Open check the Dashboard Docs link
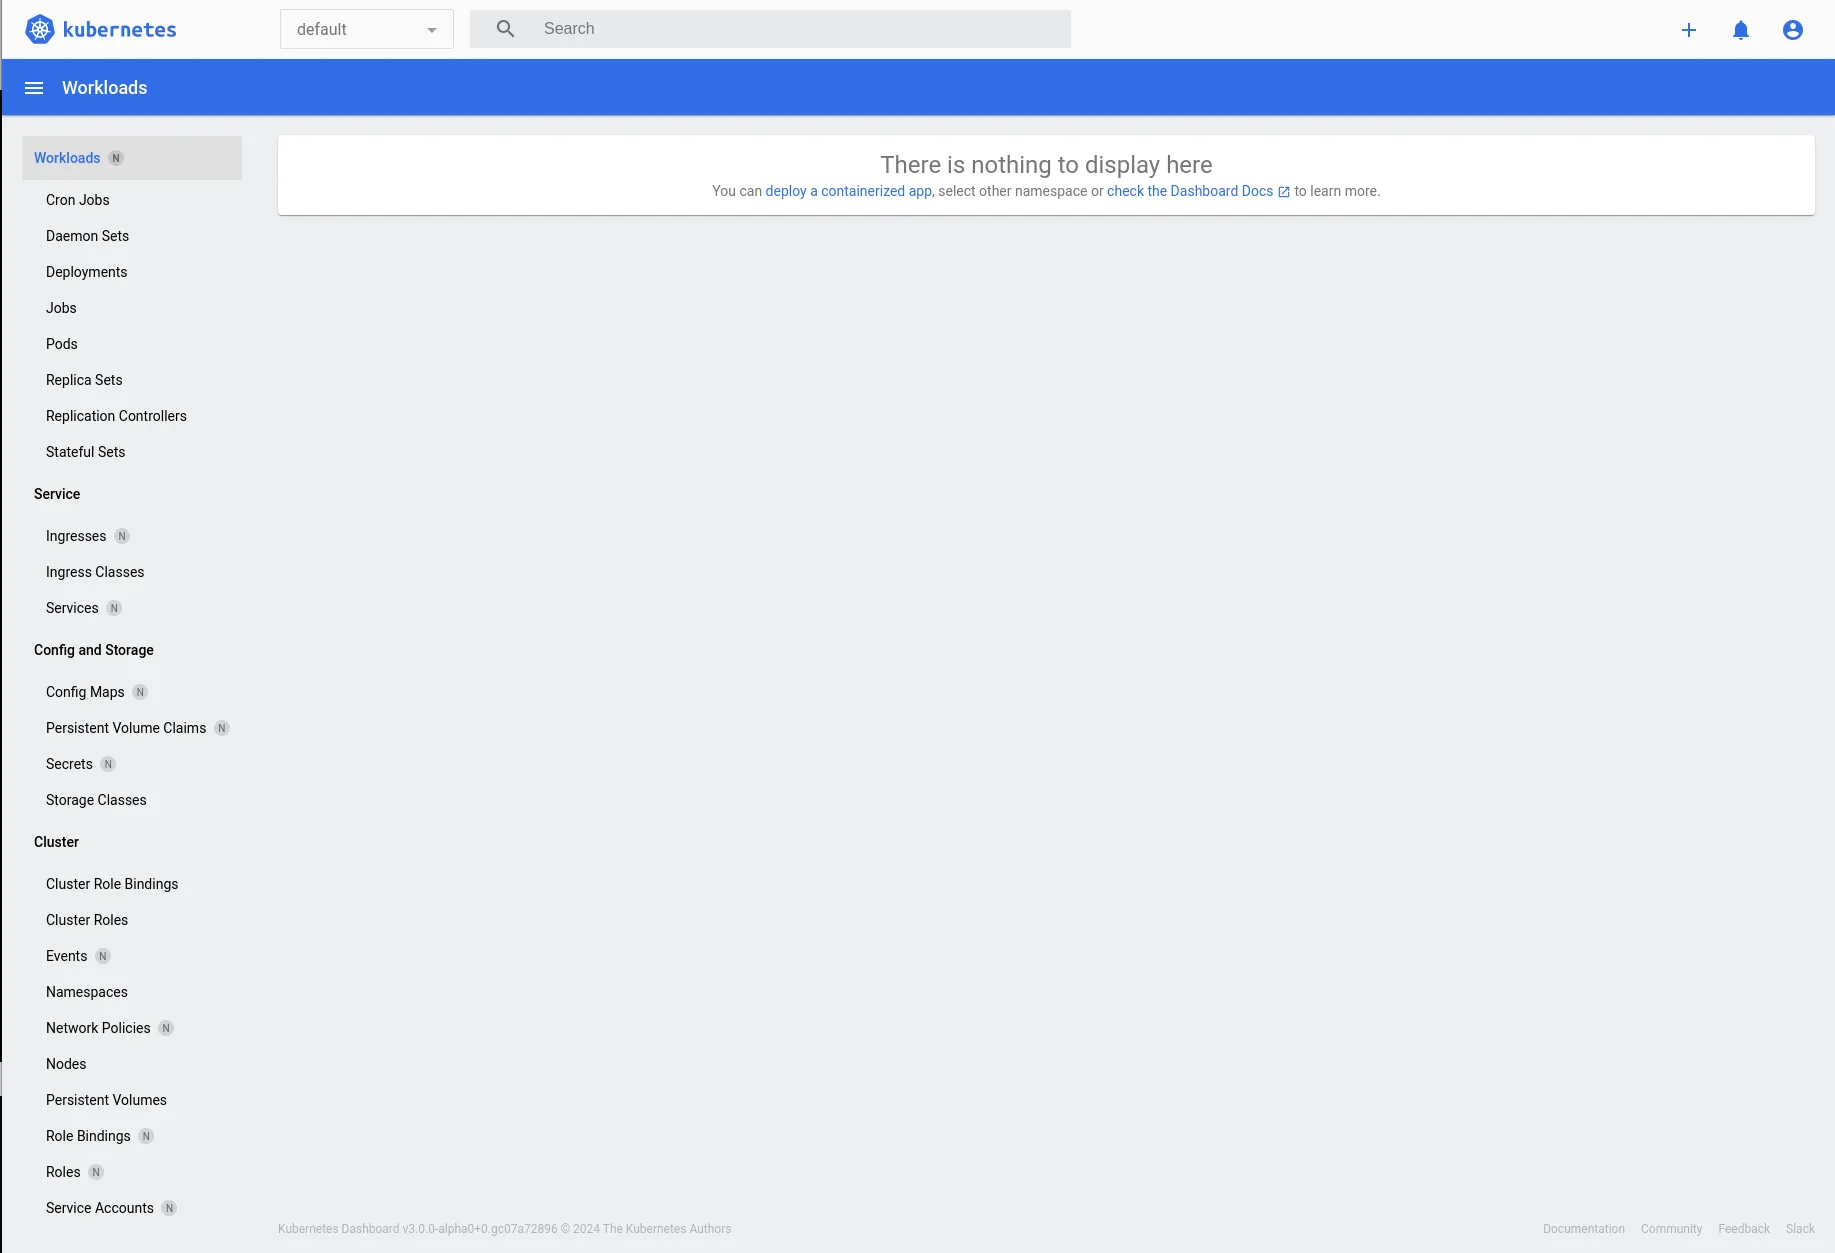This screenshot has height=1253, width=1835. [1190, 191]
